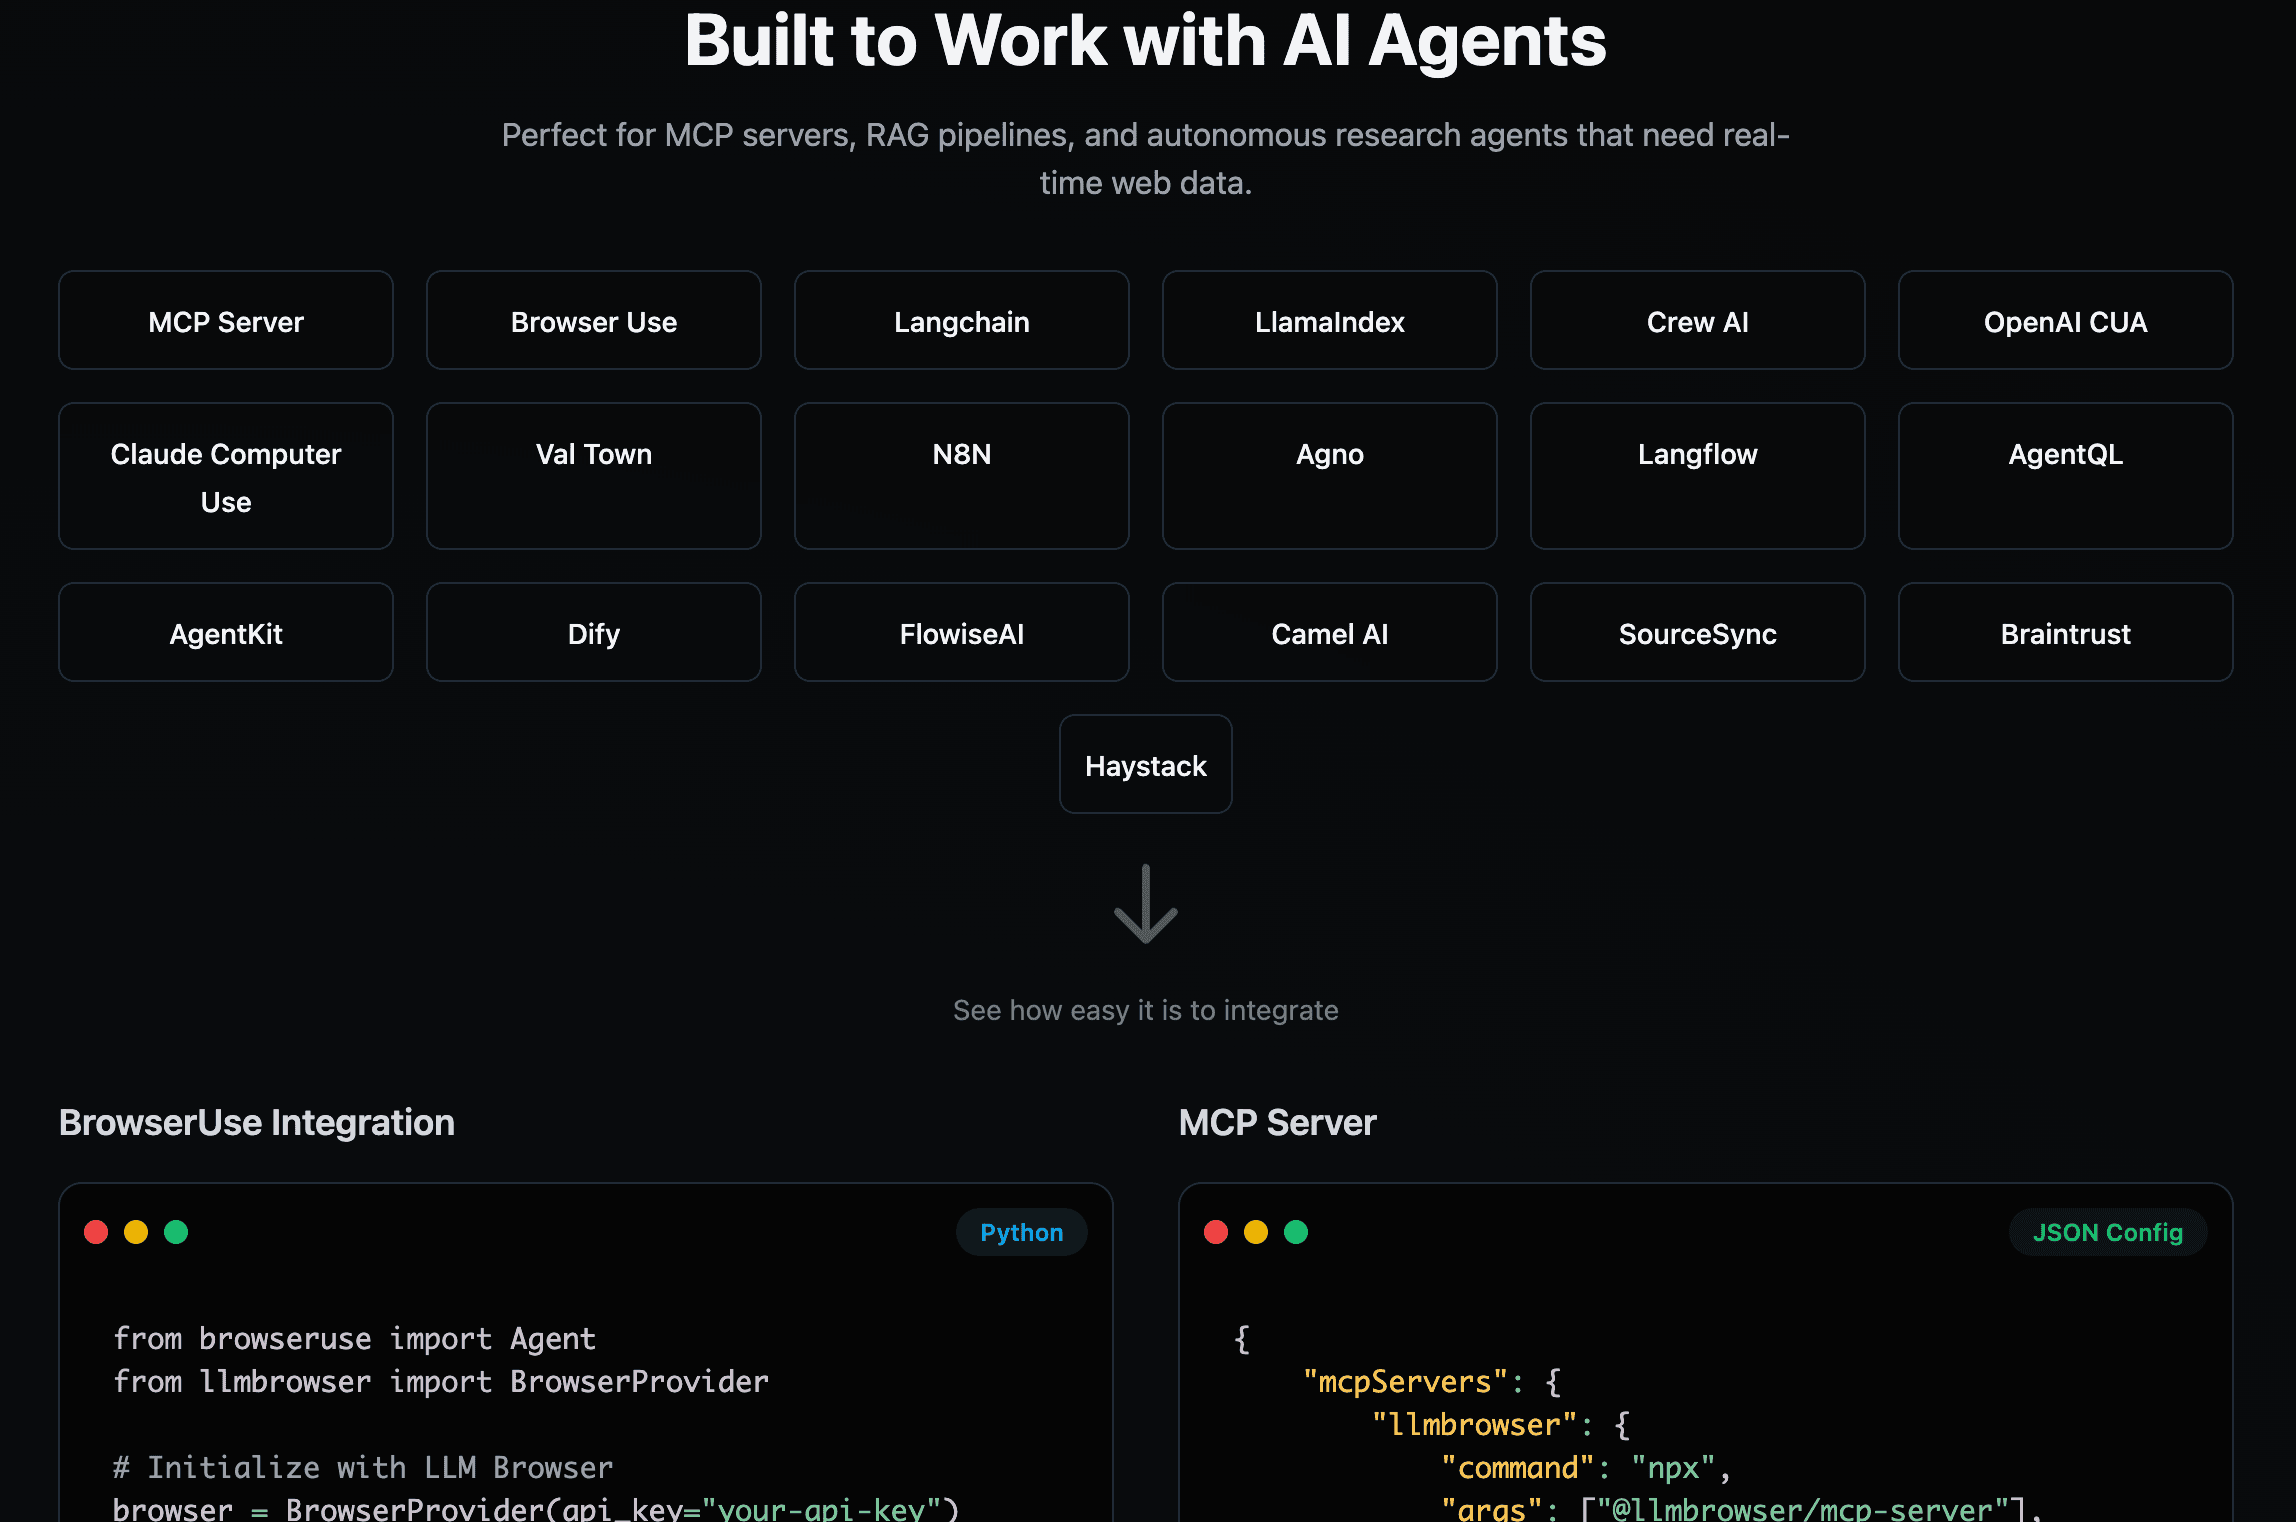This screenshot has width=2296, height=1522.
Task: Click 'See how easy it is to integrate' text
Action: click(x=1146, y=1010)
